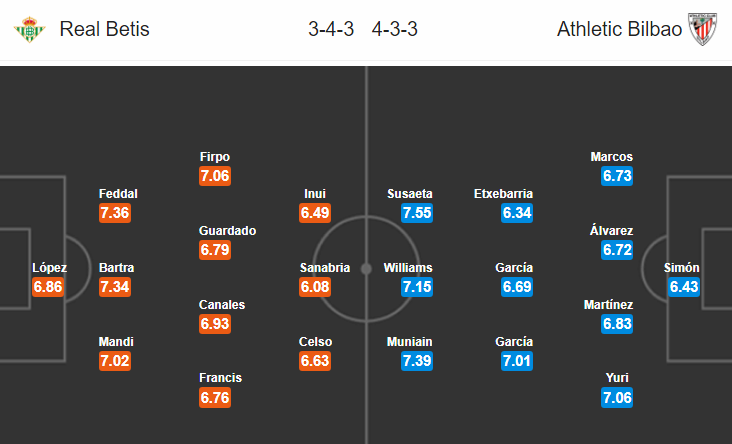Select player Williams on the pitch
Screen dimensions: 732x444
coord(408,268)
